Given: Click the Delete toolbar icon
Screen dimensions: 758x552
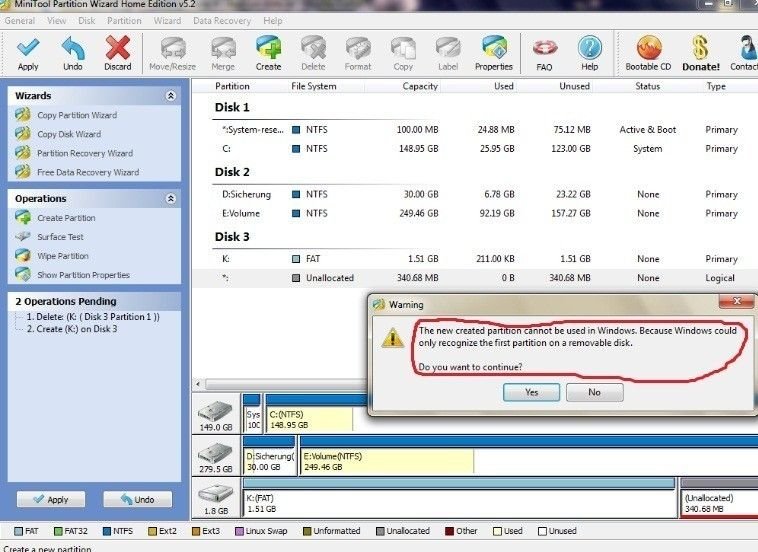Looking at the screenshot, I should tap(313, 48).
